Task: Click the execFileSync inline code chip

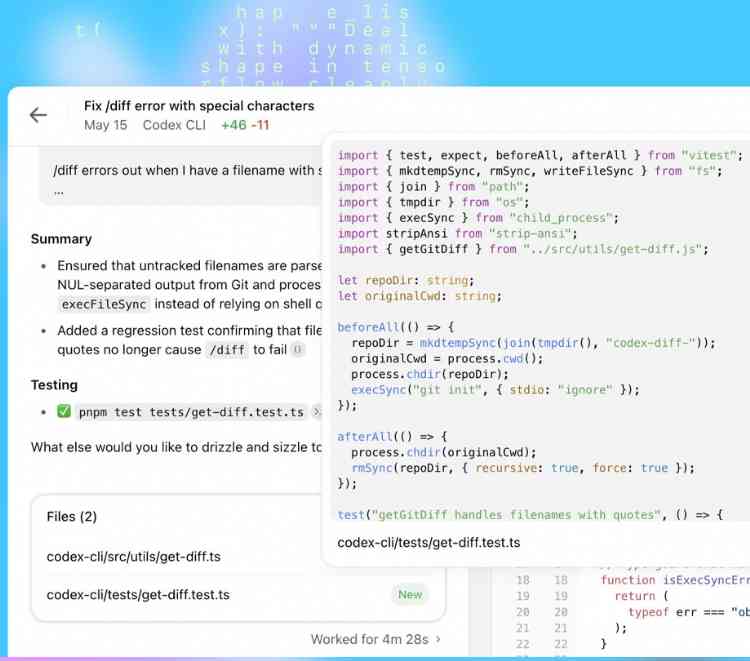Action: 104,304
